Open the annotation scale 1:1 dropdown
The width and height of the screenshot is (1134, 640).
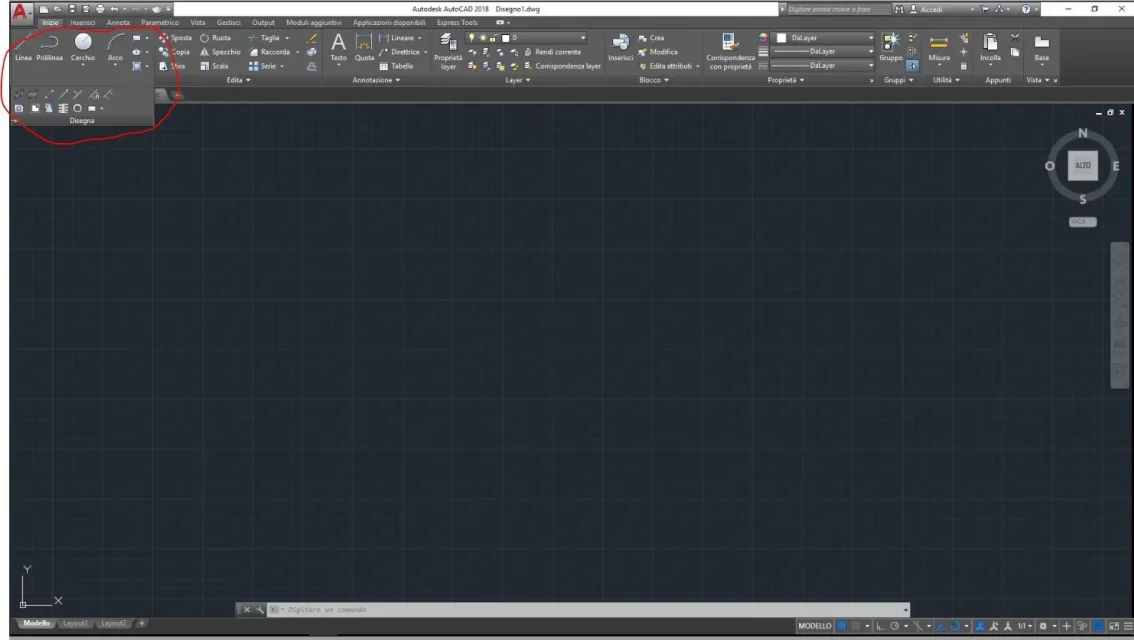[1025, 626]
